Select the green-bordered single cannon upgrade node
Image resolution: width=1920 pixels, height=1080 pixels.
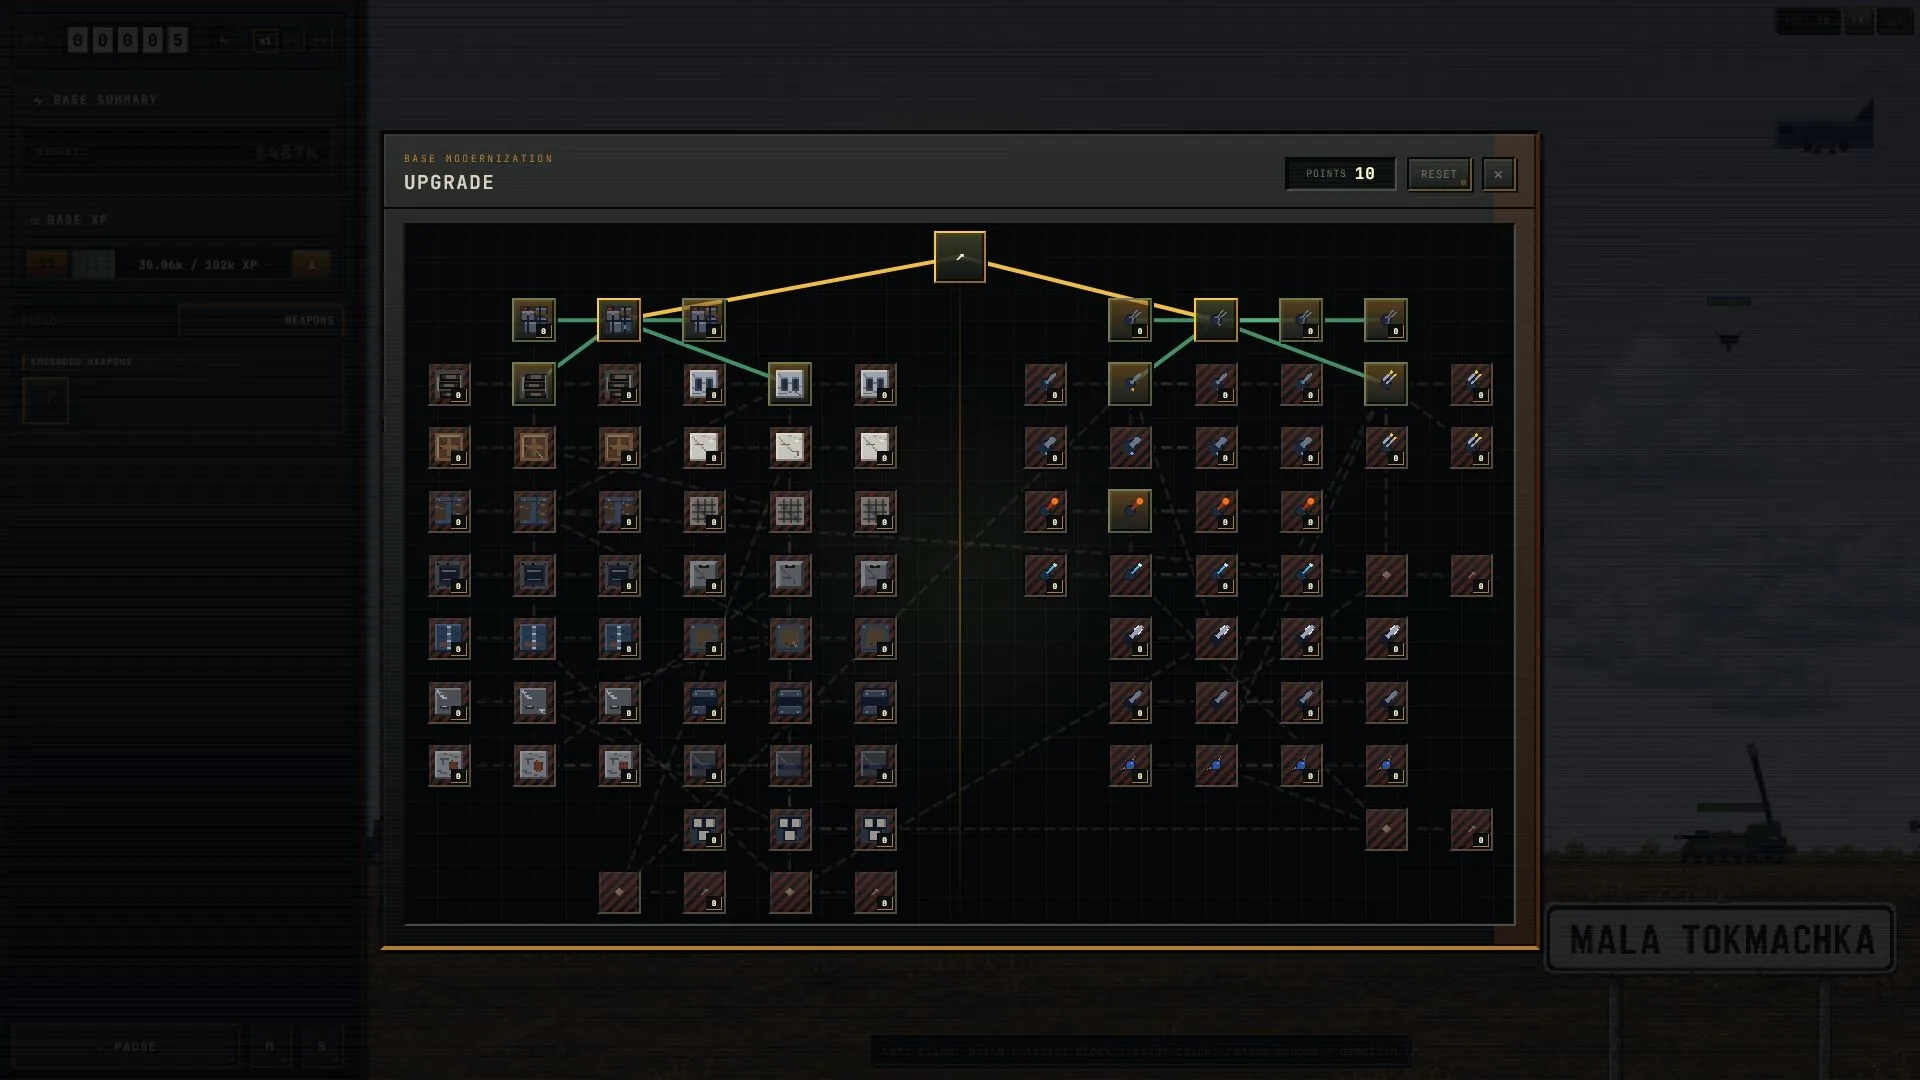1130,384
